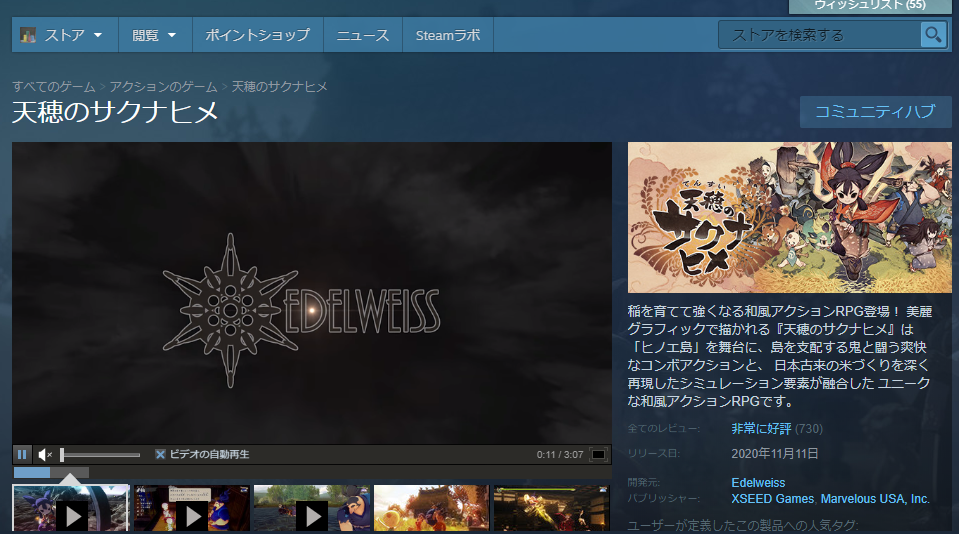This screenshot has height=534, width=959.
Task: Click the コミュニティハブ button
Action: (x=875, y=111)
